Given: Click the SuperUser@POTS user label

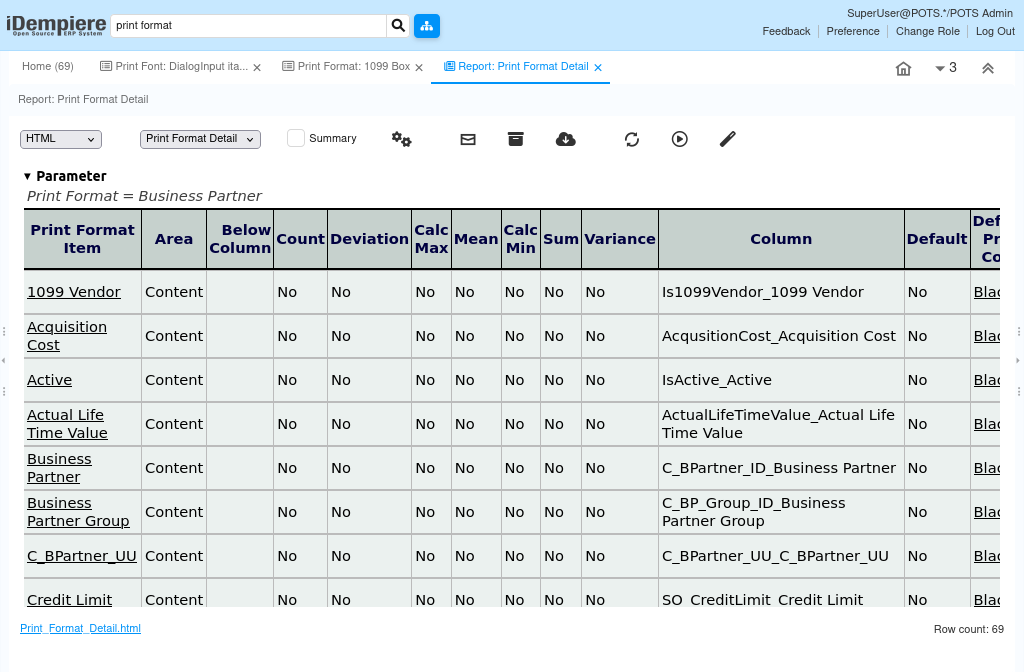Looking at the screenshot, I should coord(929,13).
